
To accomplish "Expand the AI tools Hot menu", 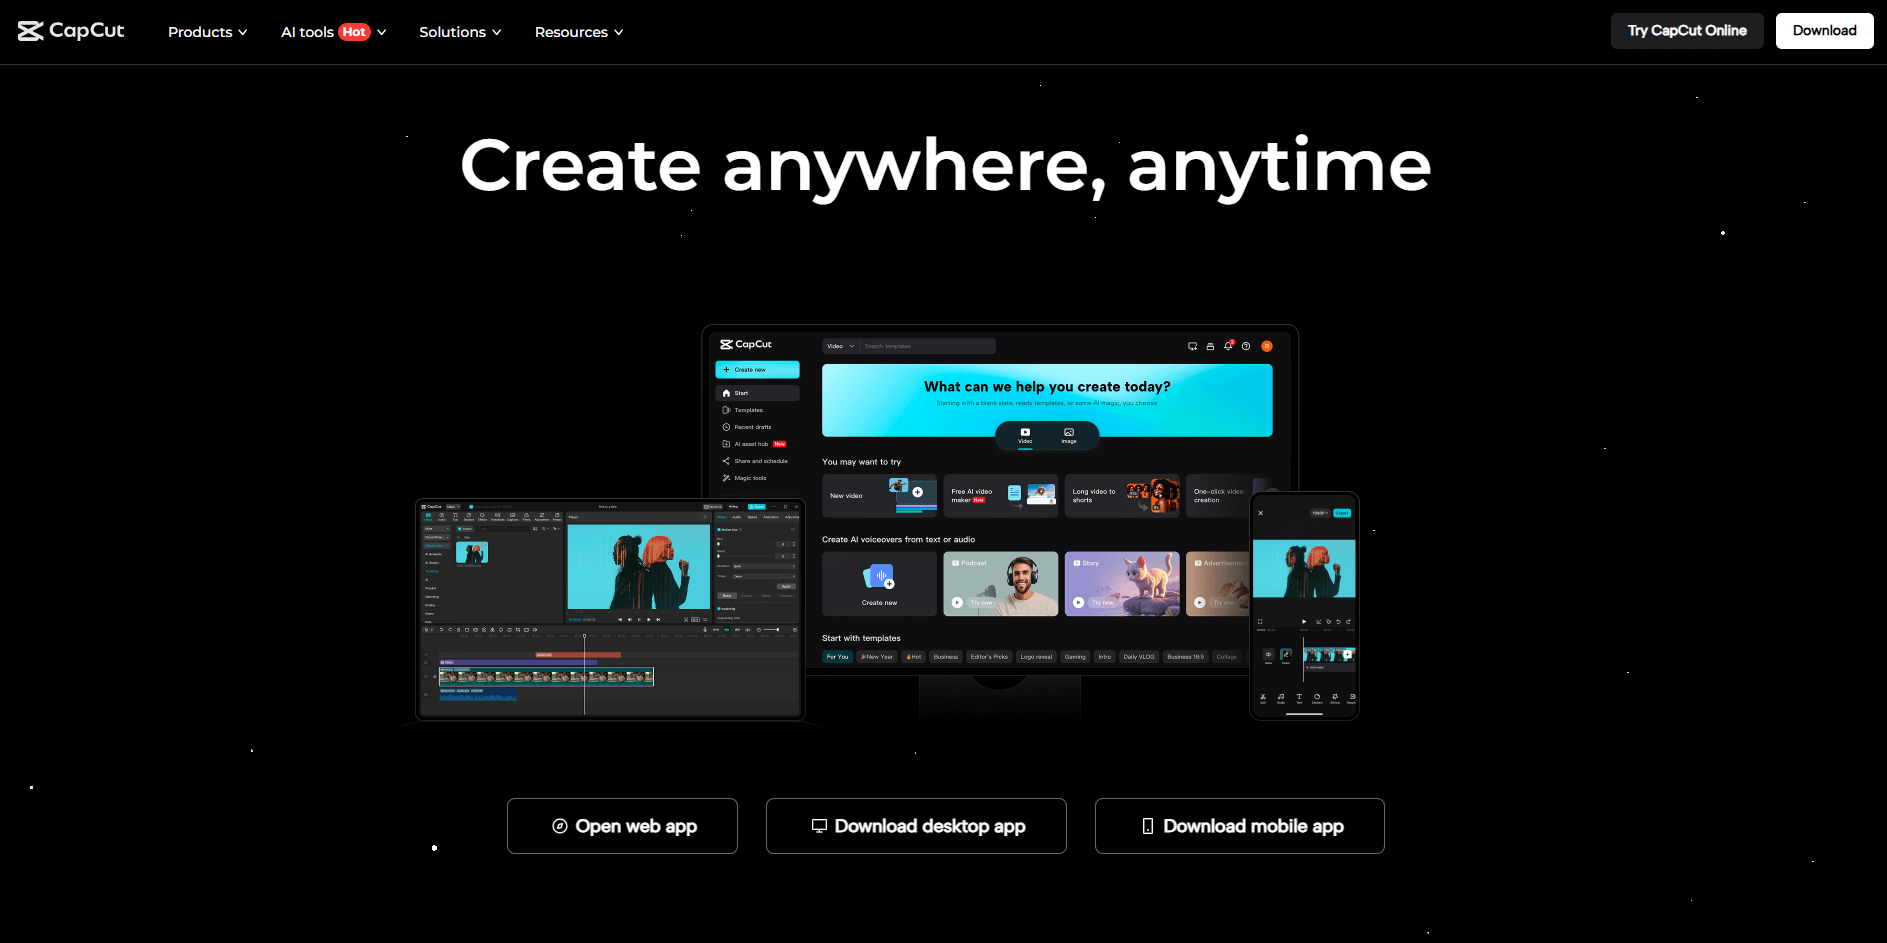I will coord(333,32).
